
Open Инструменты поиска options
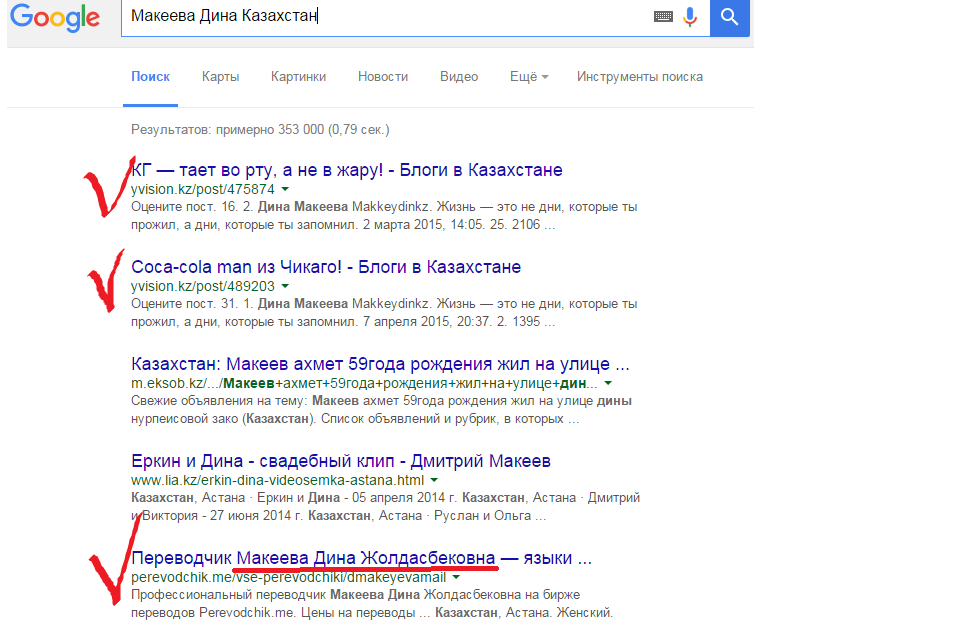[x=640, y=77]
